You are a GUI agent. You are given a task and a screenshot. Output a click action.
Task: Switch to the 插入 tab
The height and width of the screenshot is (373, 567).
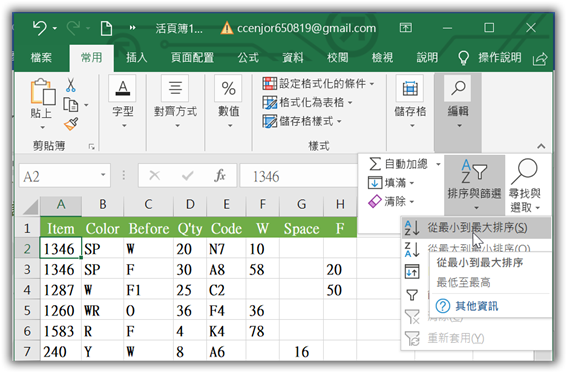pos(136,57)
